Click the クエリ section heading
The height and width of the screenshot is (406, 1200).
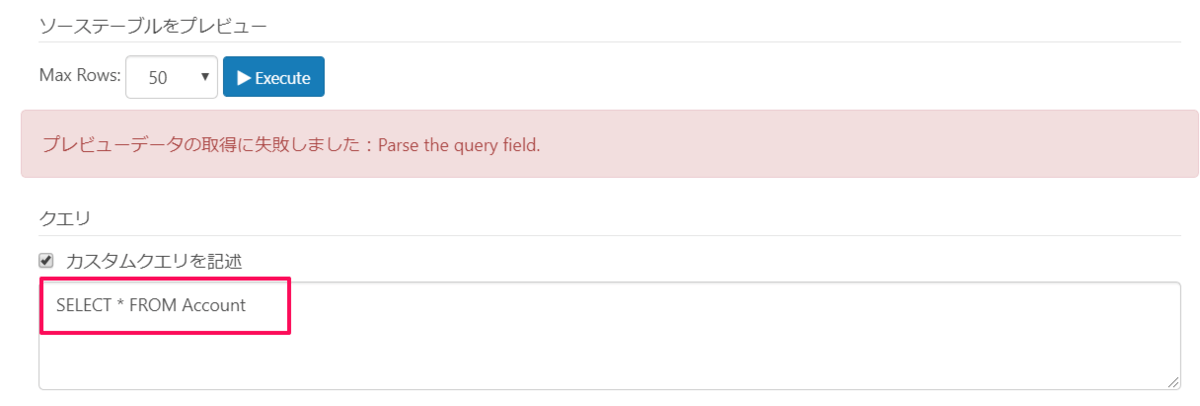(x=65, y=216)
